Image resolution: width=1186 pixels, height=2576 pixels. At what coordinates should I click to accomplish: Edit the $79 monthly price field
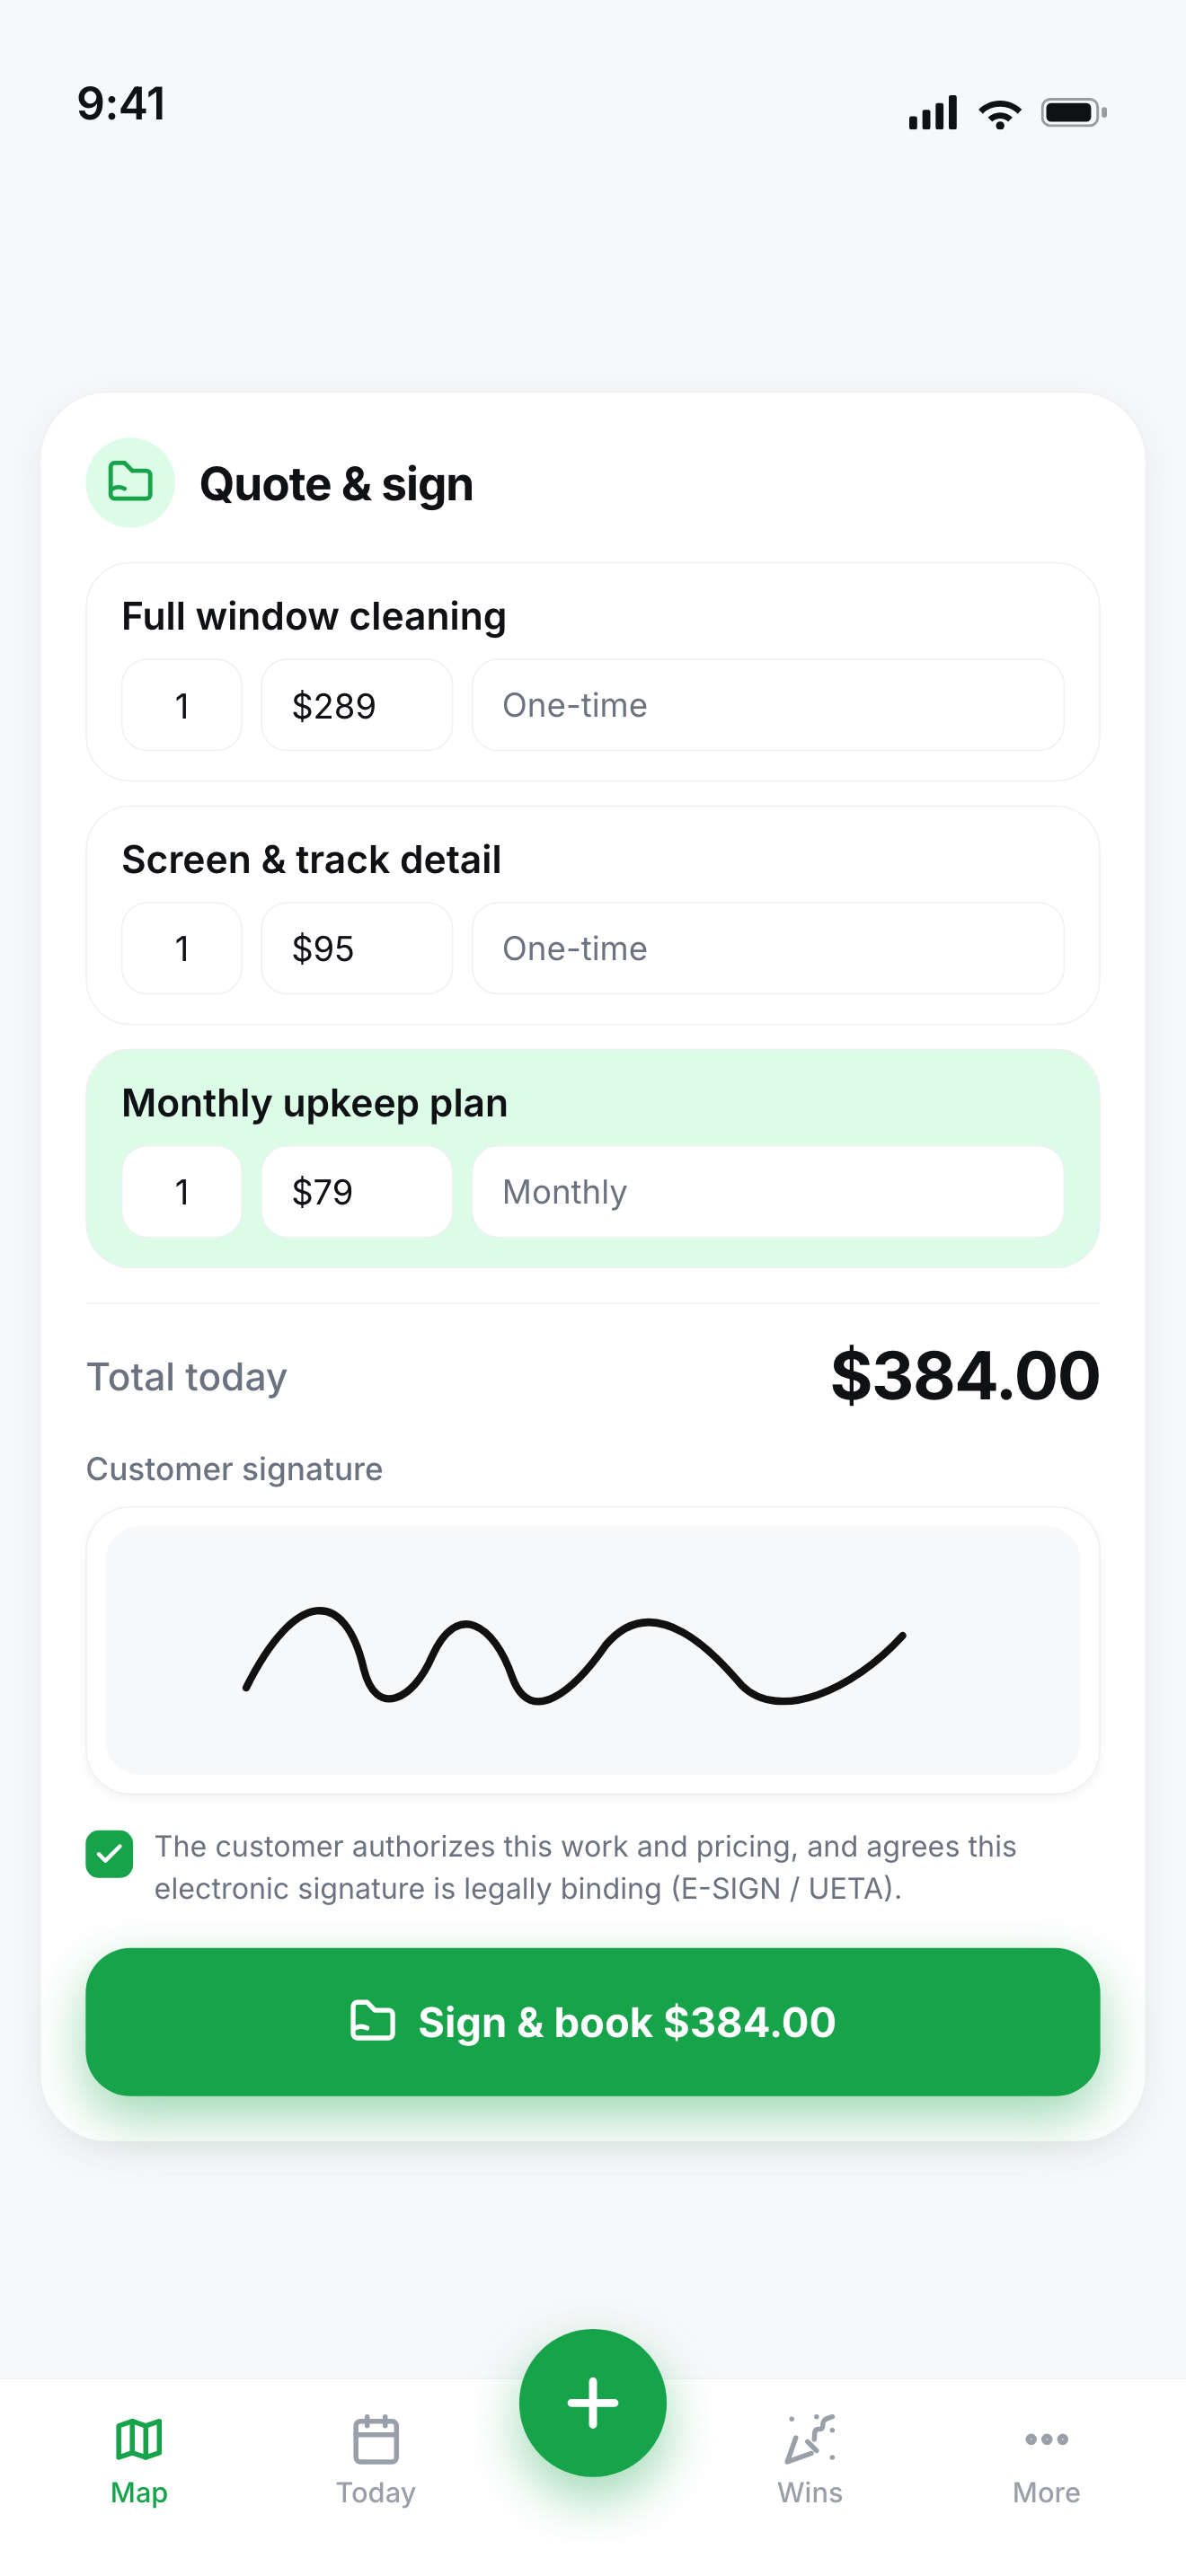click(x=357, y=1191)
